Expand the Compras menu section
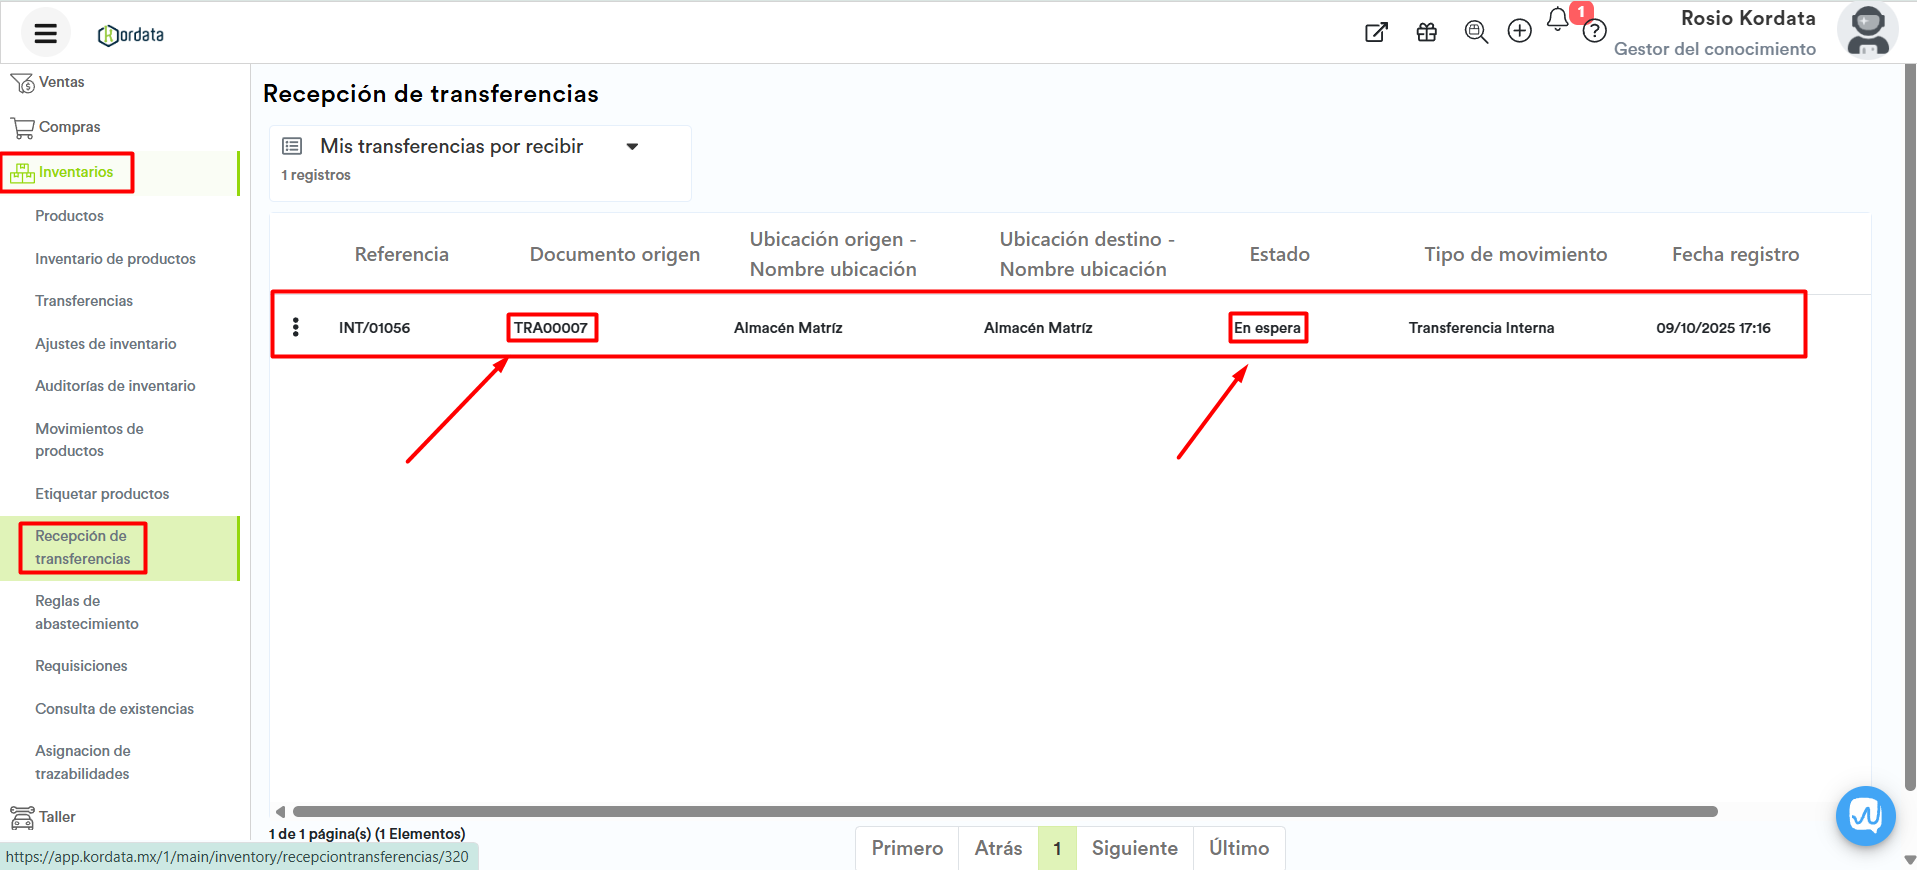Viewport: 1917px width, 870px height. pos(69,127)
